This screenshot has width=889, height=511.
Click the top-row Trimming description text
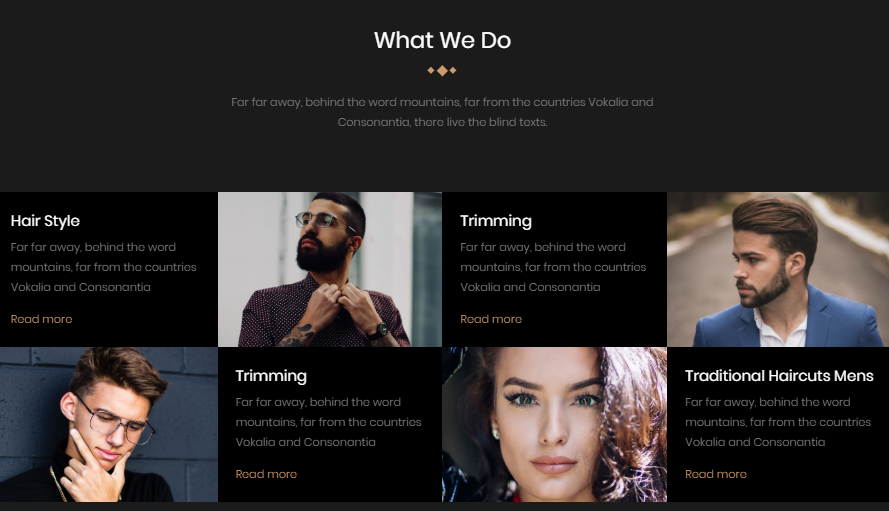tap(553, 267)
